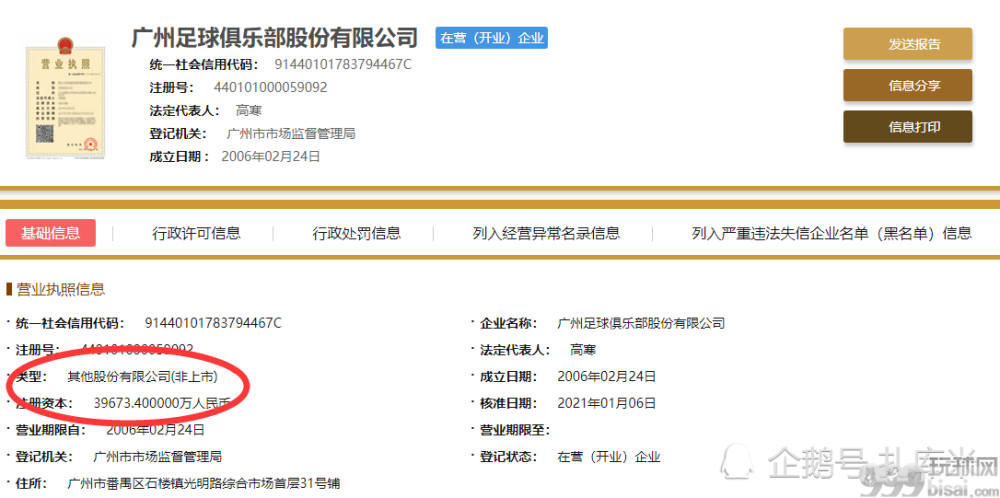Switch to the 行政许可信息 tab
Screen dimensions: 1000x498
(x=196, y=233)
